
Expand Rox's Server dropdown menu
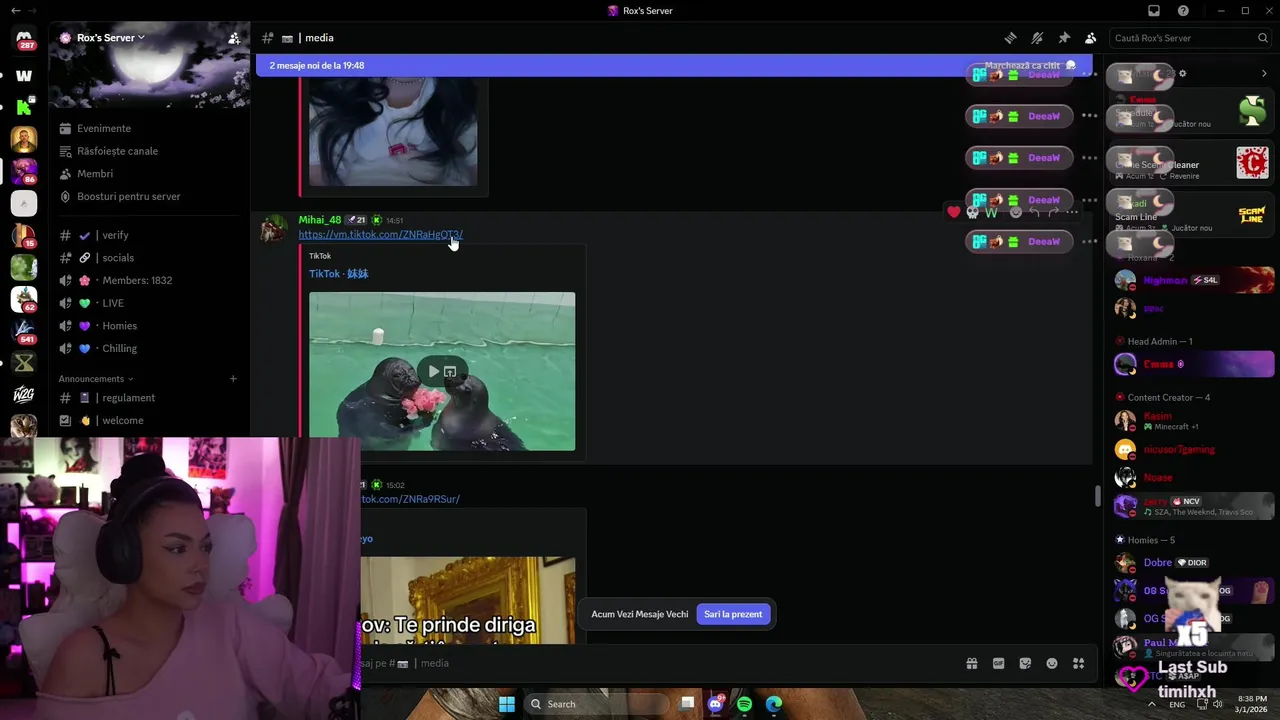pos(110,38)
